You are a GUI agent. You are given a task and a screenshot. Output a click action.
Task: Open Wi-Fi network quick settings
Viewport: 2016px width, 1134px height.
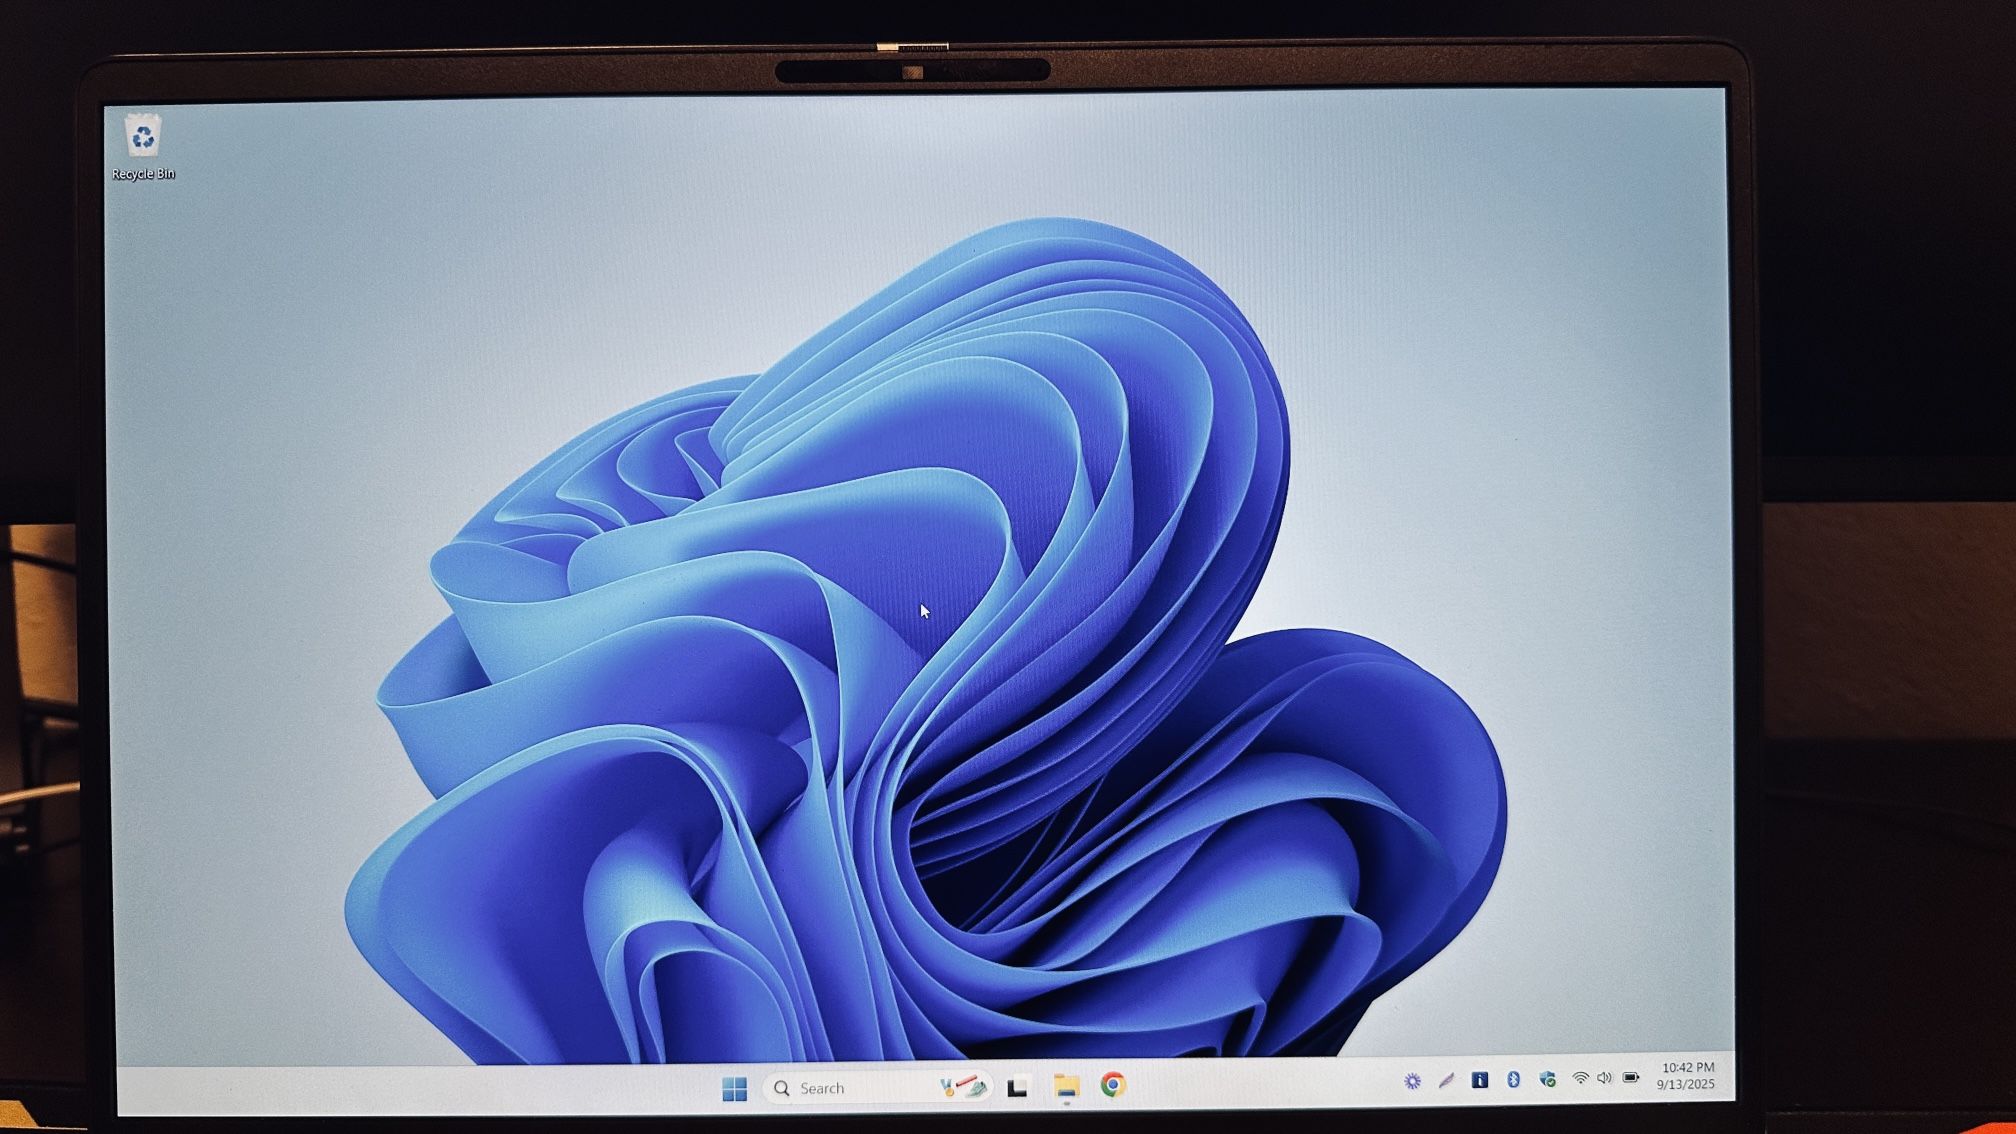[1580, 1078]
